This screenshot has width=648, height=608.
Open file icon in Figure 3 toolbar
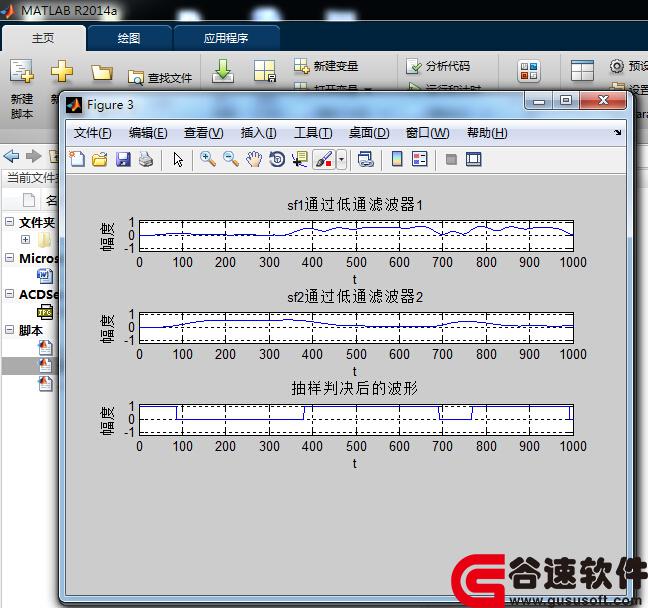pos(100,159)
